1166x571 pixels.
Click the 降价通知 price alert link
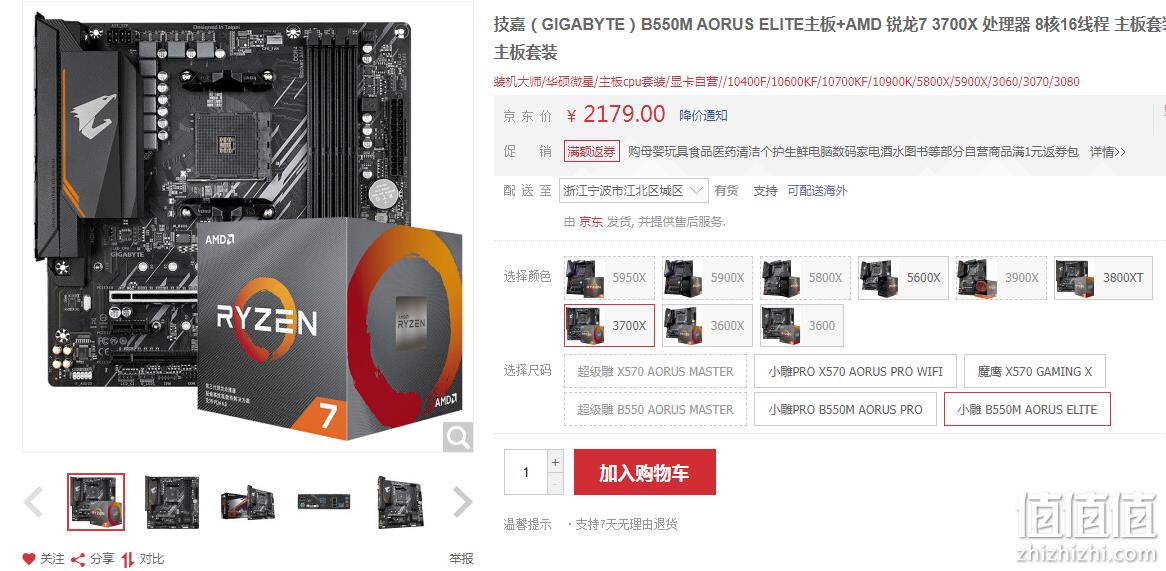pyautogui.click(x=703, y=116)
